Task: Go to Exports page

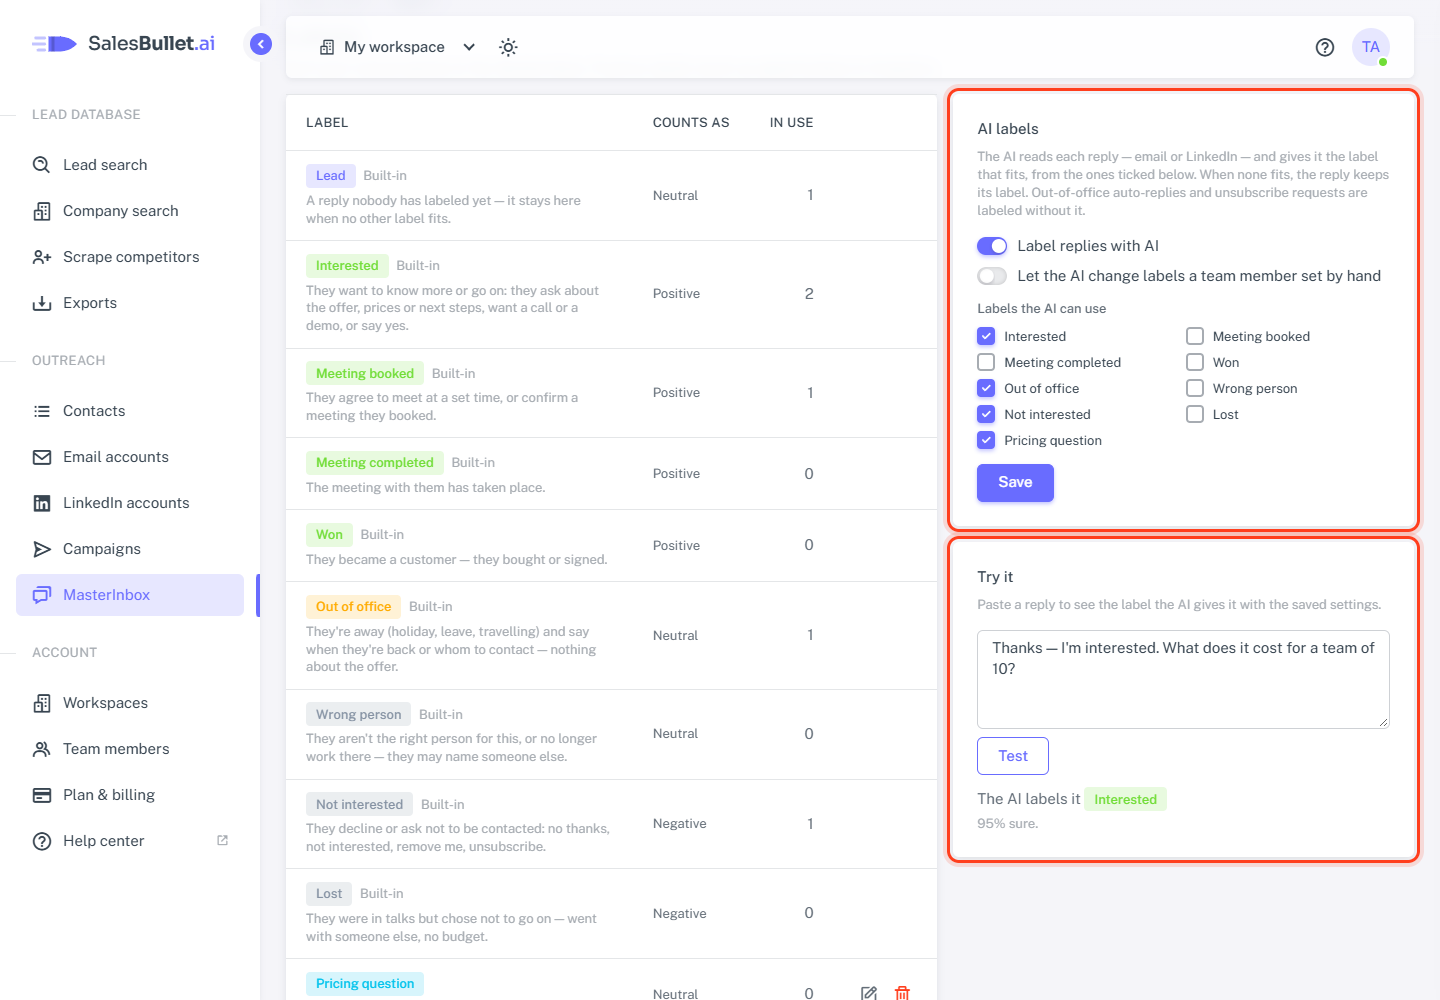Action: pyautogui.click(x=130, y=303)
